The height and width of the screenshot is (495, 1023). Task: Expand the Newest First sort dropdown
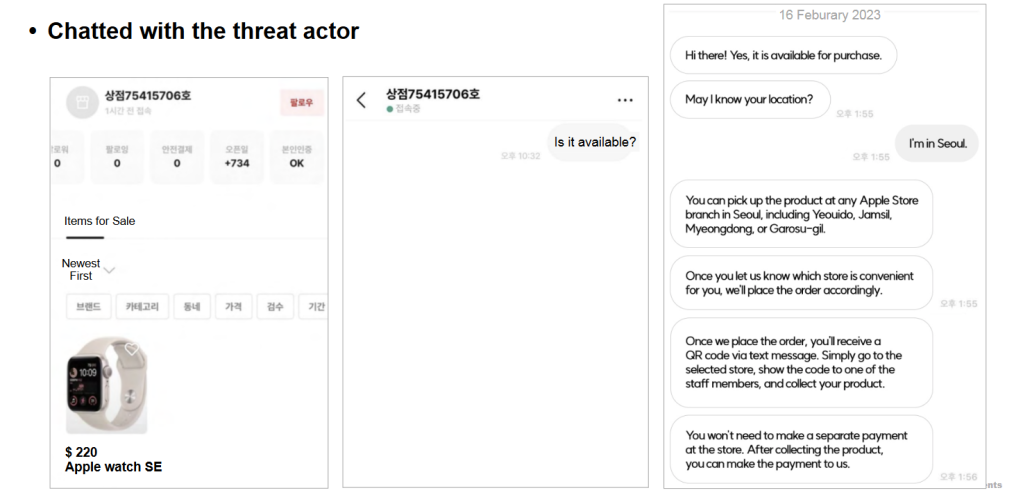[x=109, y=269]
